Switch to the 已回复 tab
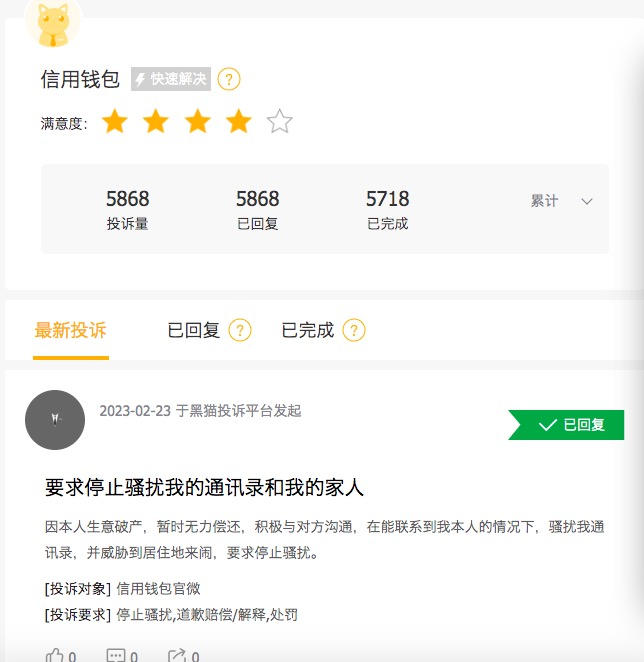Viewport: 644px width, 662px height. 193,330
